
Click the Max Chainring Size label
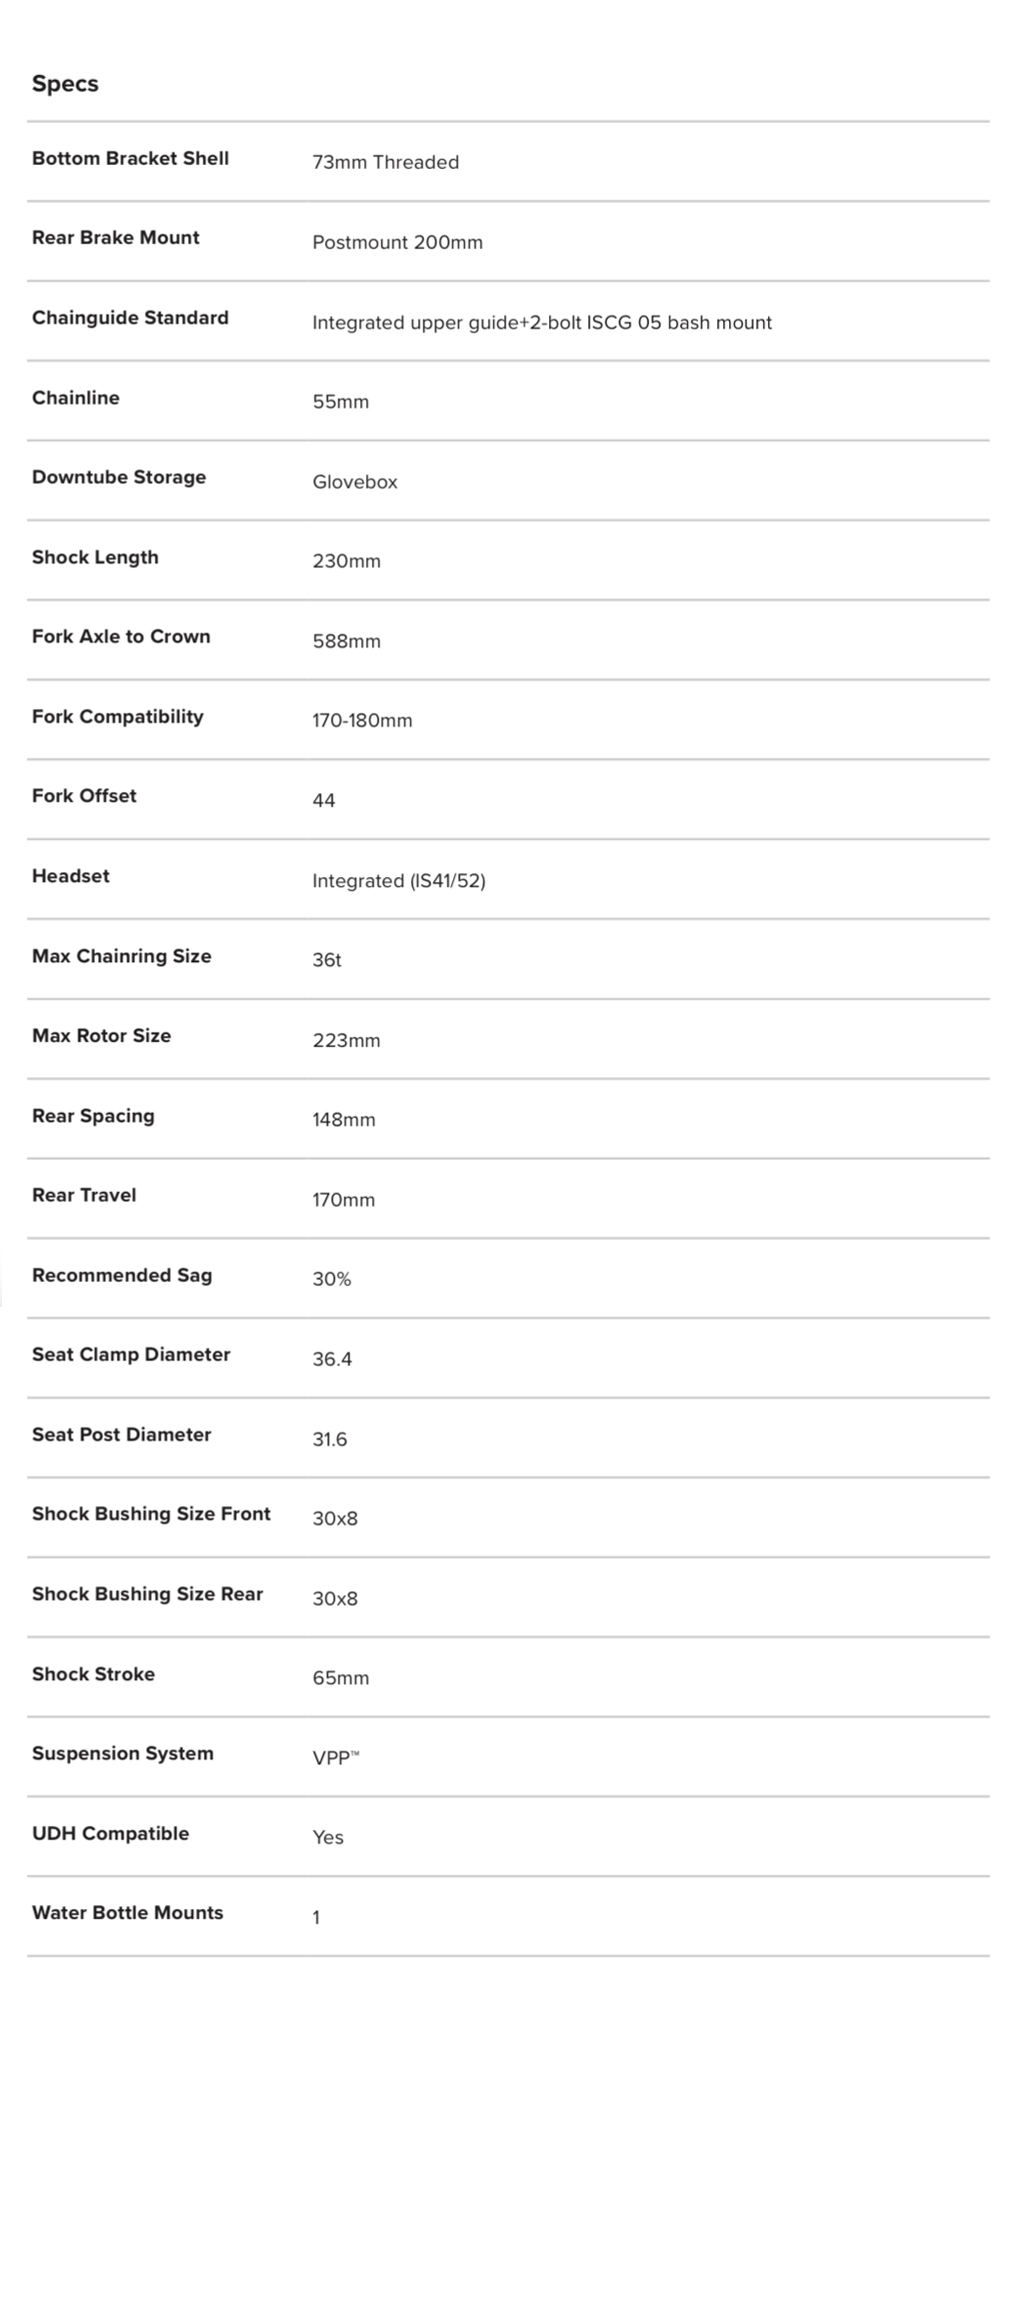(121, 956)
